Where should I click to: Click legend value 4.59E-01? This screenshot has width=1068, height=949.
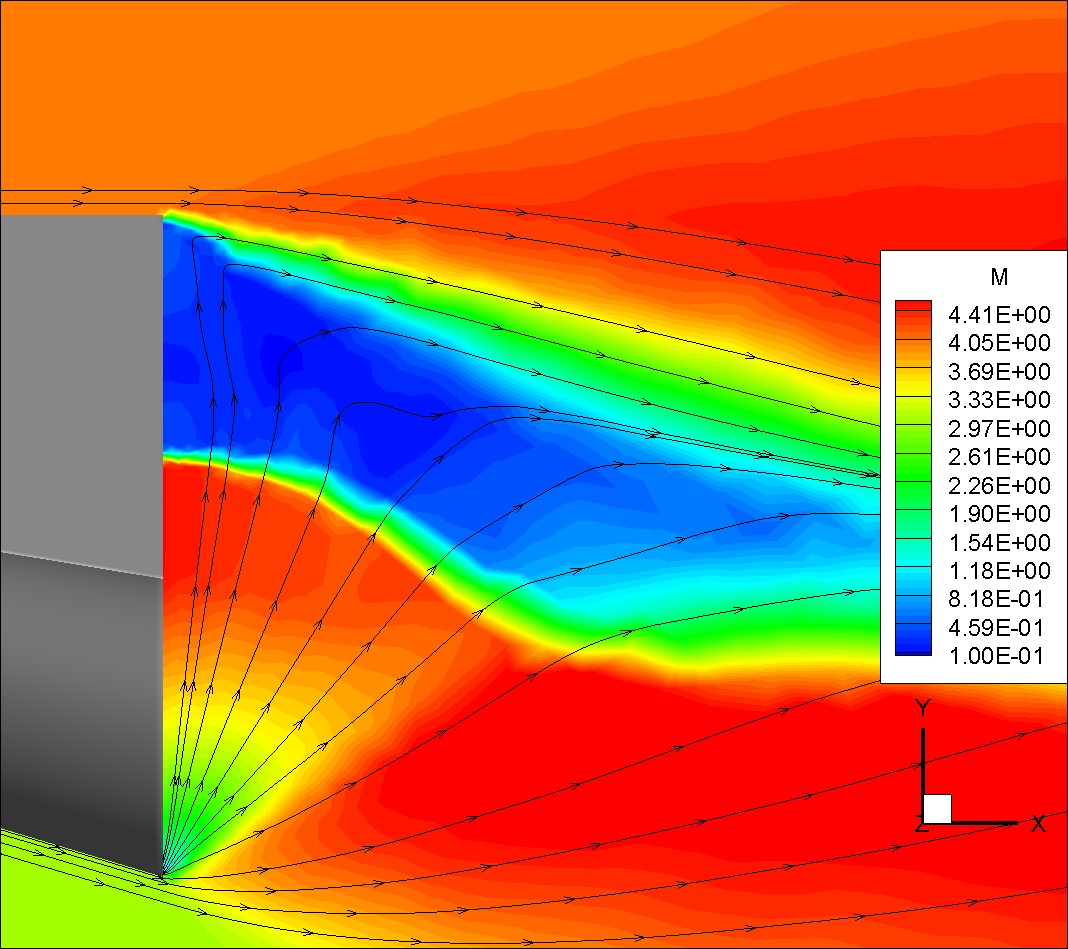[996, 627]
